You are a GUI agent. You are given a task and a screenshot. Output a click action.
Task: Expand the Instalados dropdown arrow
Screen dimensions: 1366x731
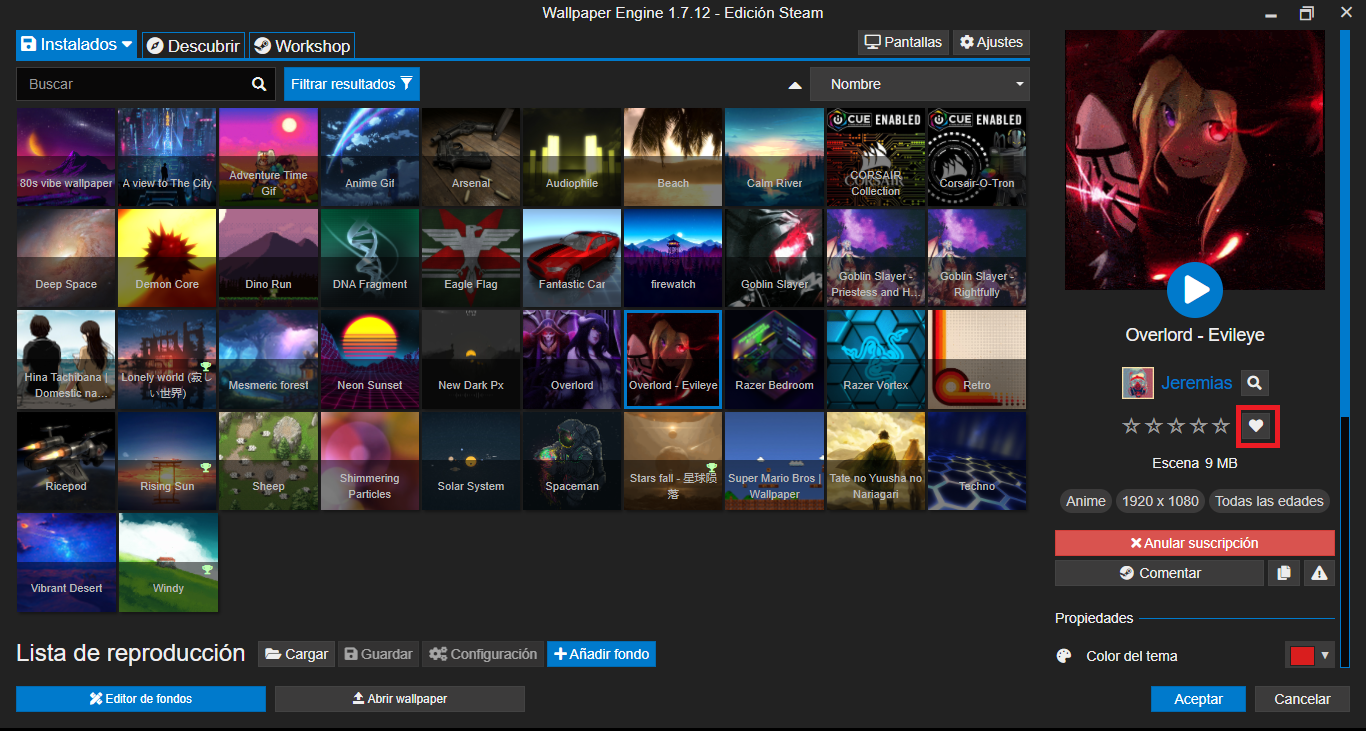[127, 44]
